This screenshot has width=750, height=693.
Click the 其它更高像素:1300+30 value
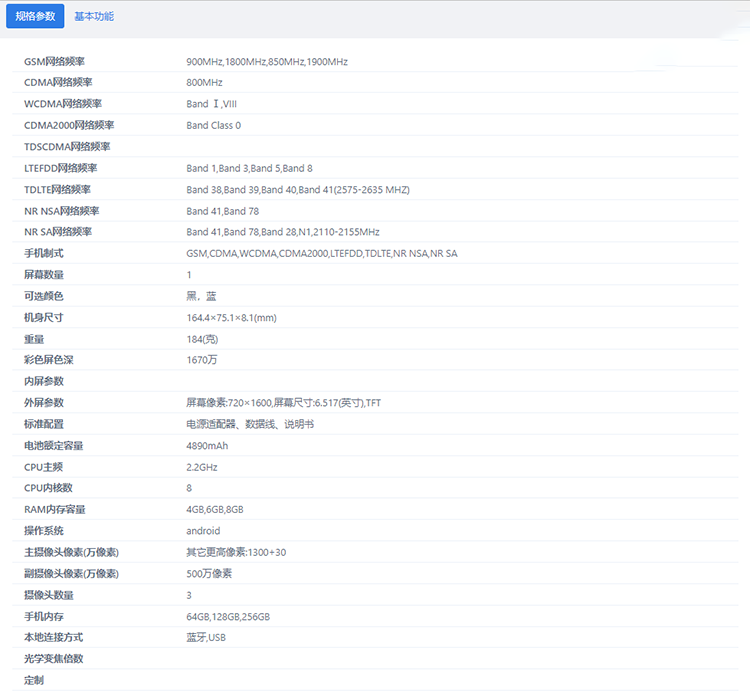tap(236, 552)
